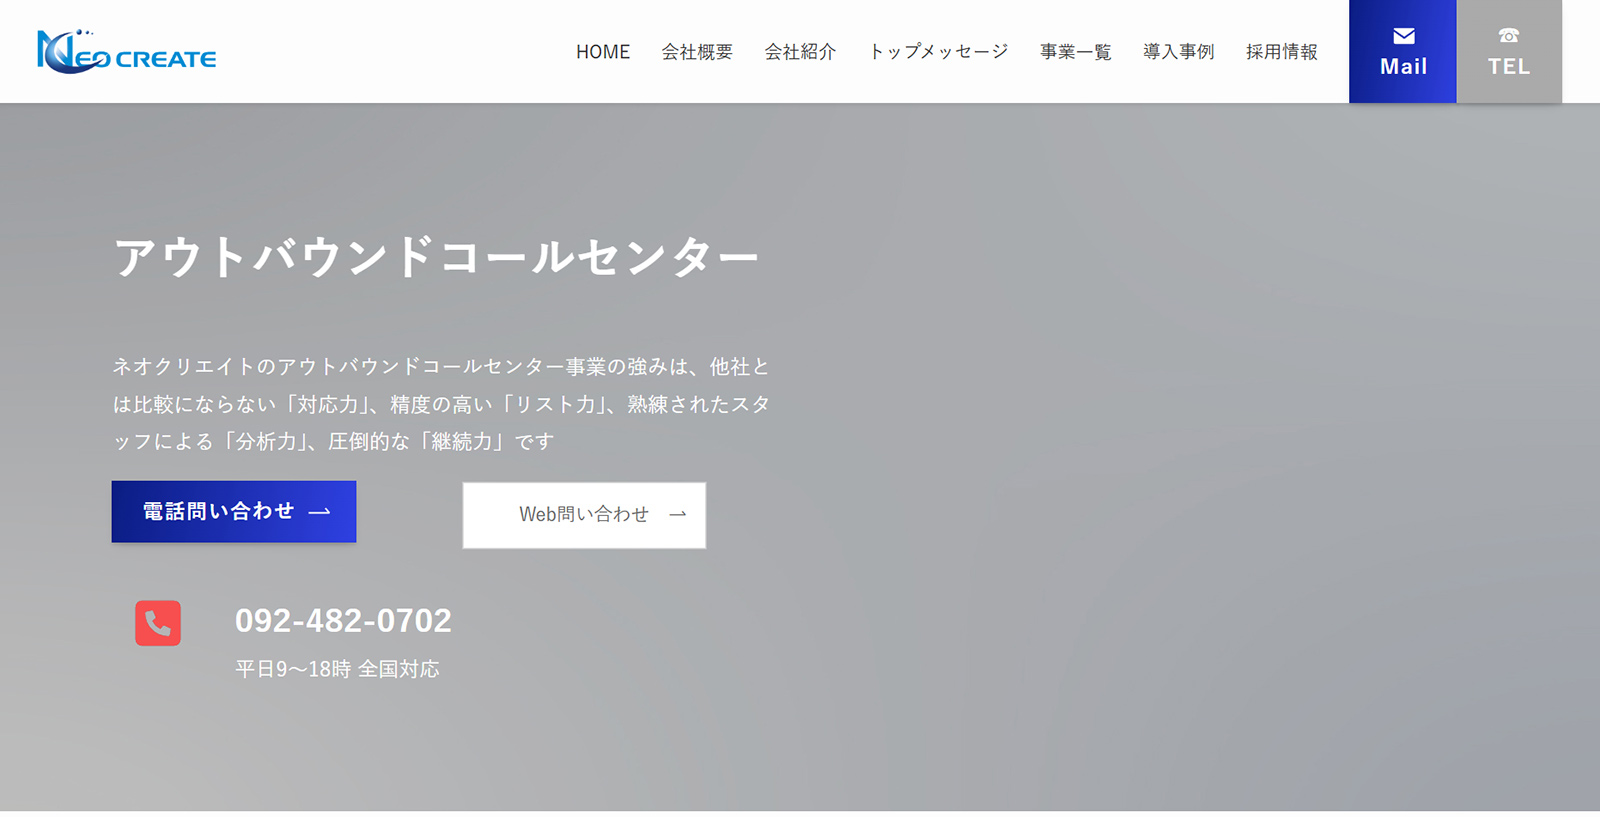Click the アウトバウンドコールセンター heading
Viewport: 1600px width, 817px height.
tap(436, 258)
